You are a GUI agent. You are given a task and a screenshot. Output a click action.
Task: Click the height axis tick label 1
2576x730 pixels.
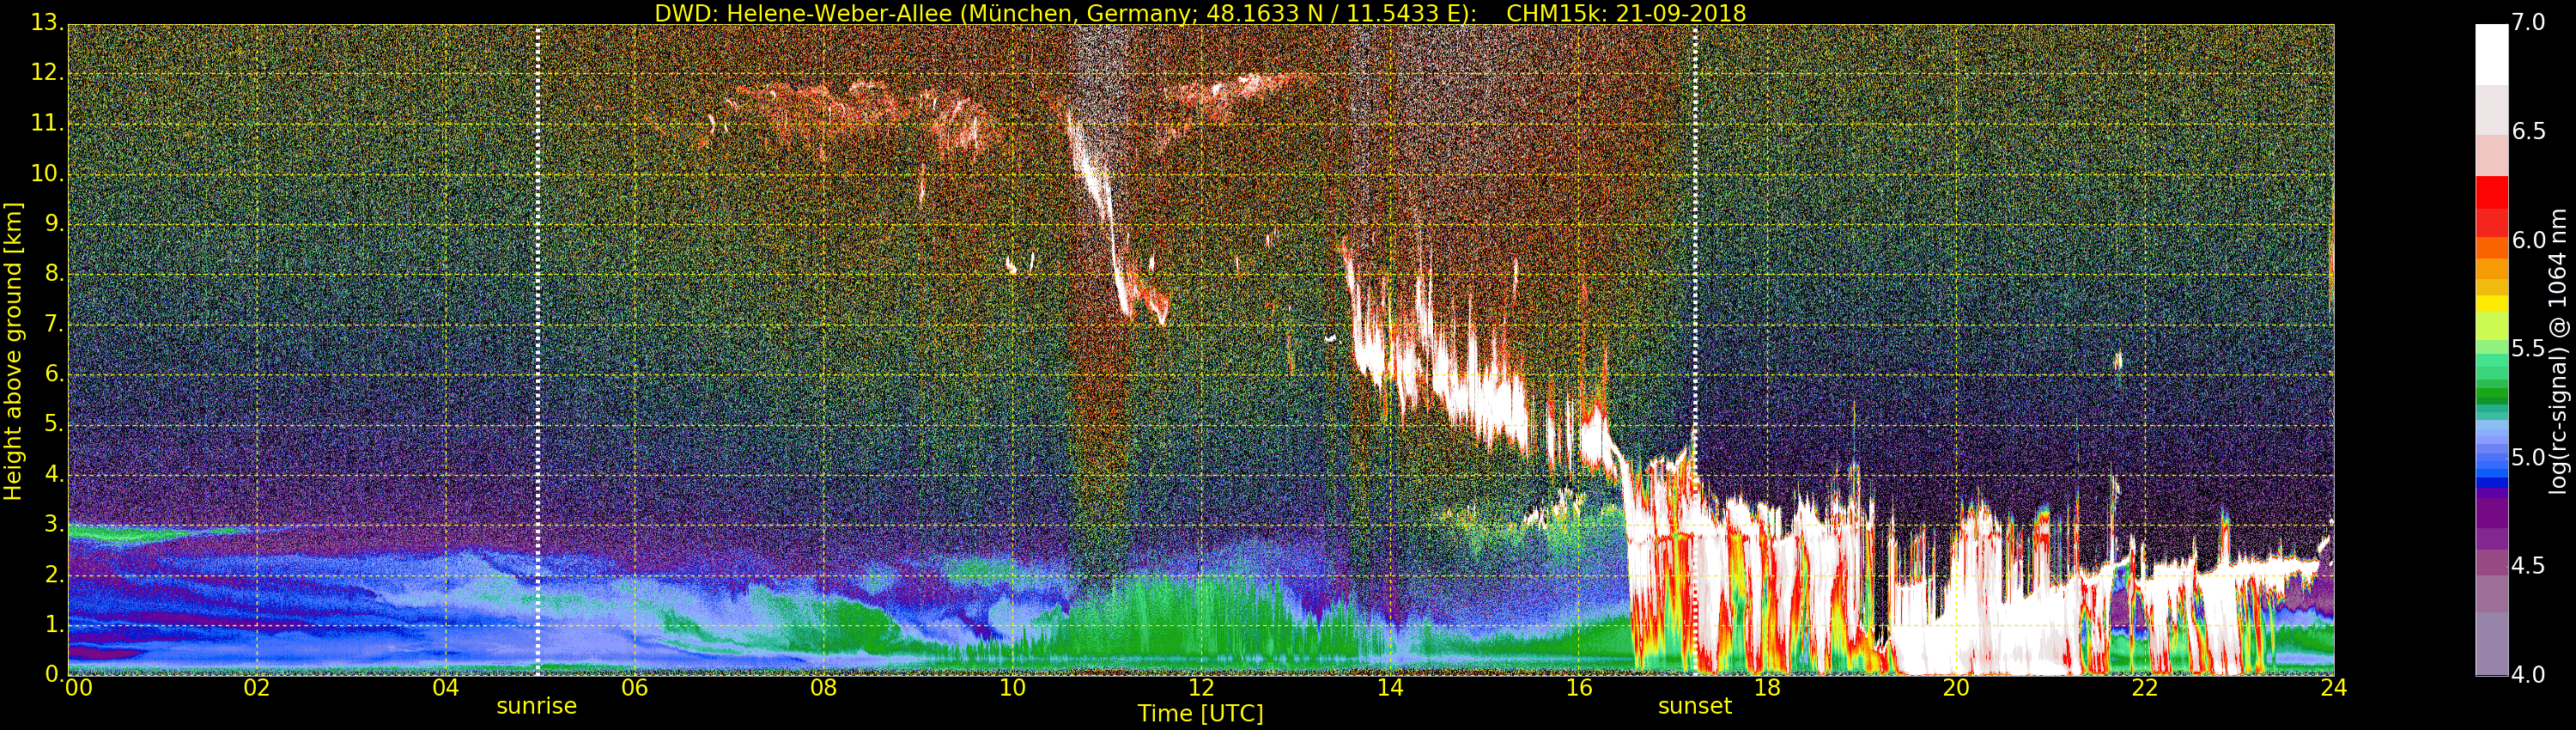[54, 624]
